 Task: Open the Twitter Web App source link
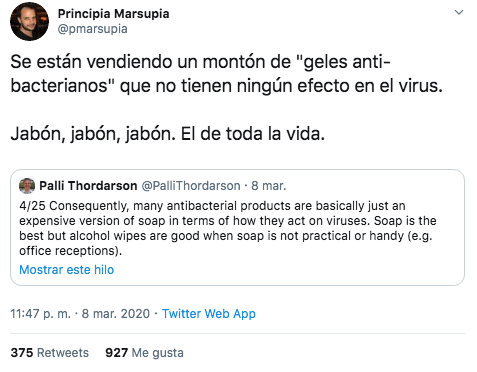coord(209,314)
